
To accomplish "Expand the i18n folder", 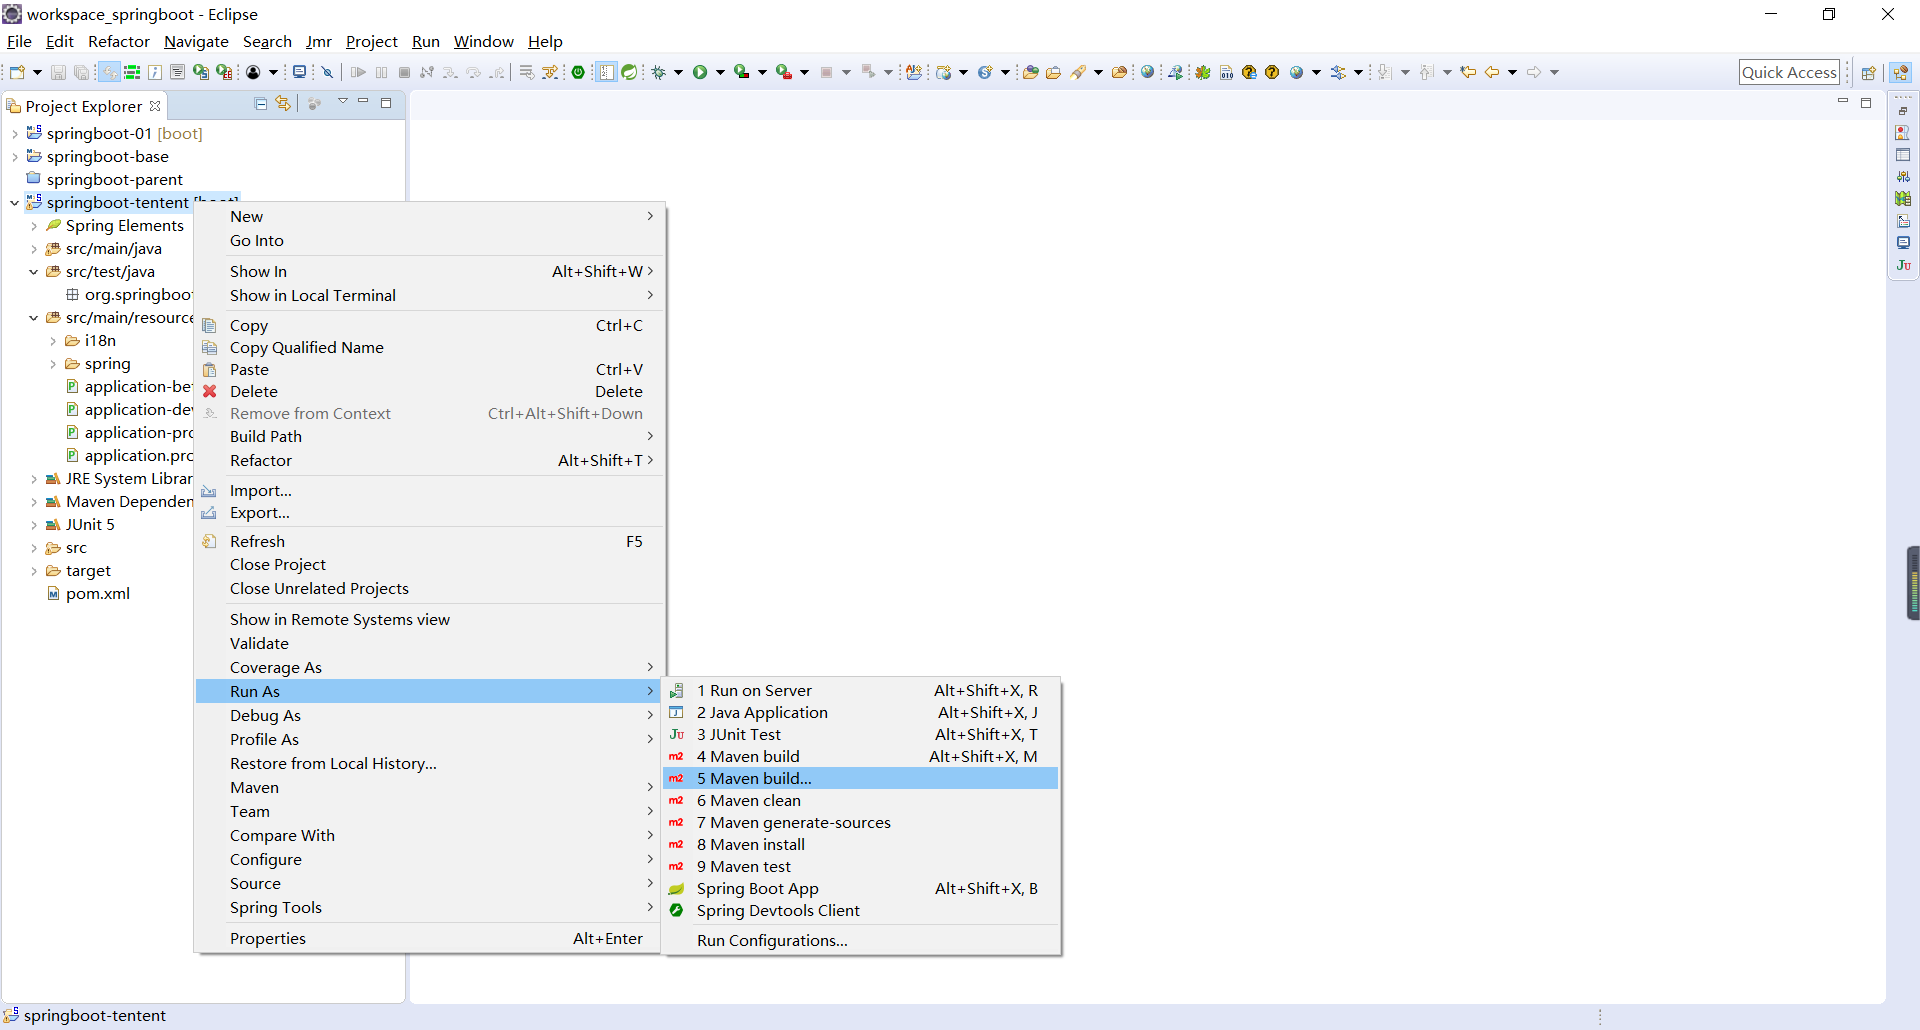I will coord(53,341).
